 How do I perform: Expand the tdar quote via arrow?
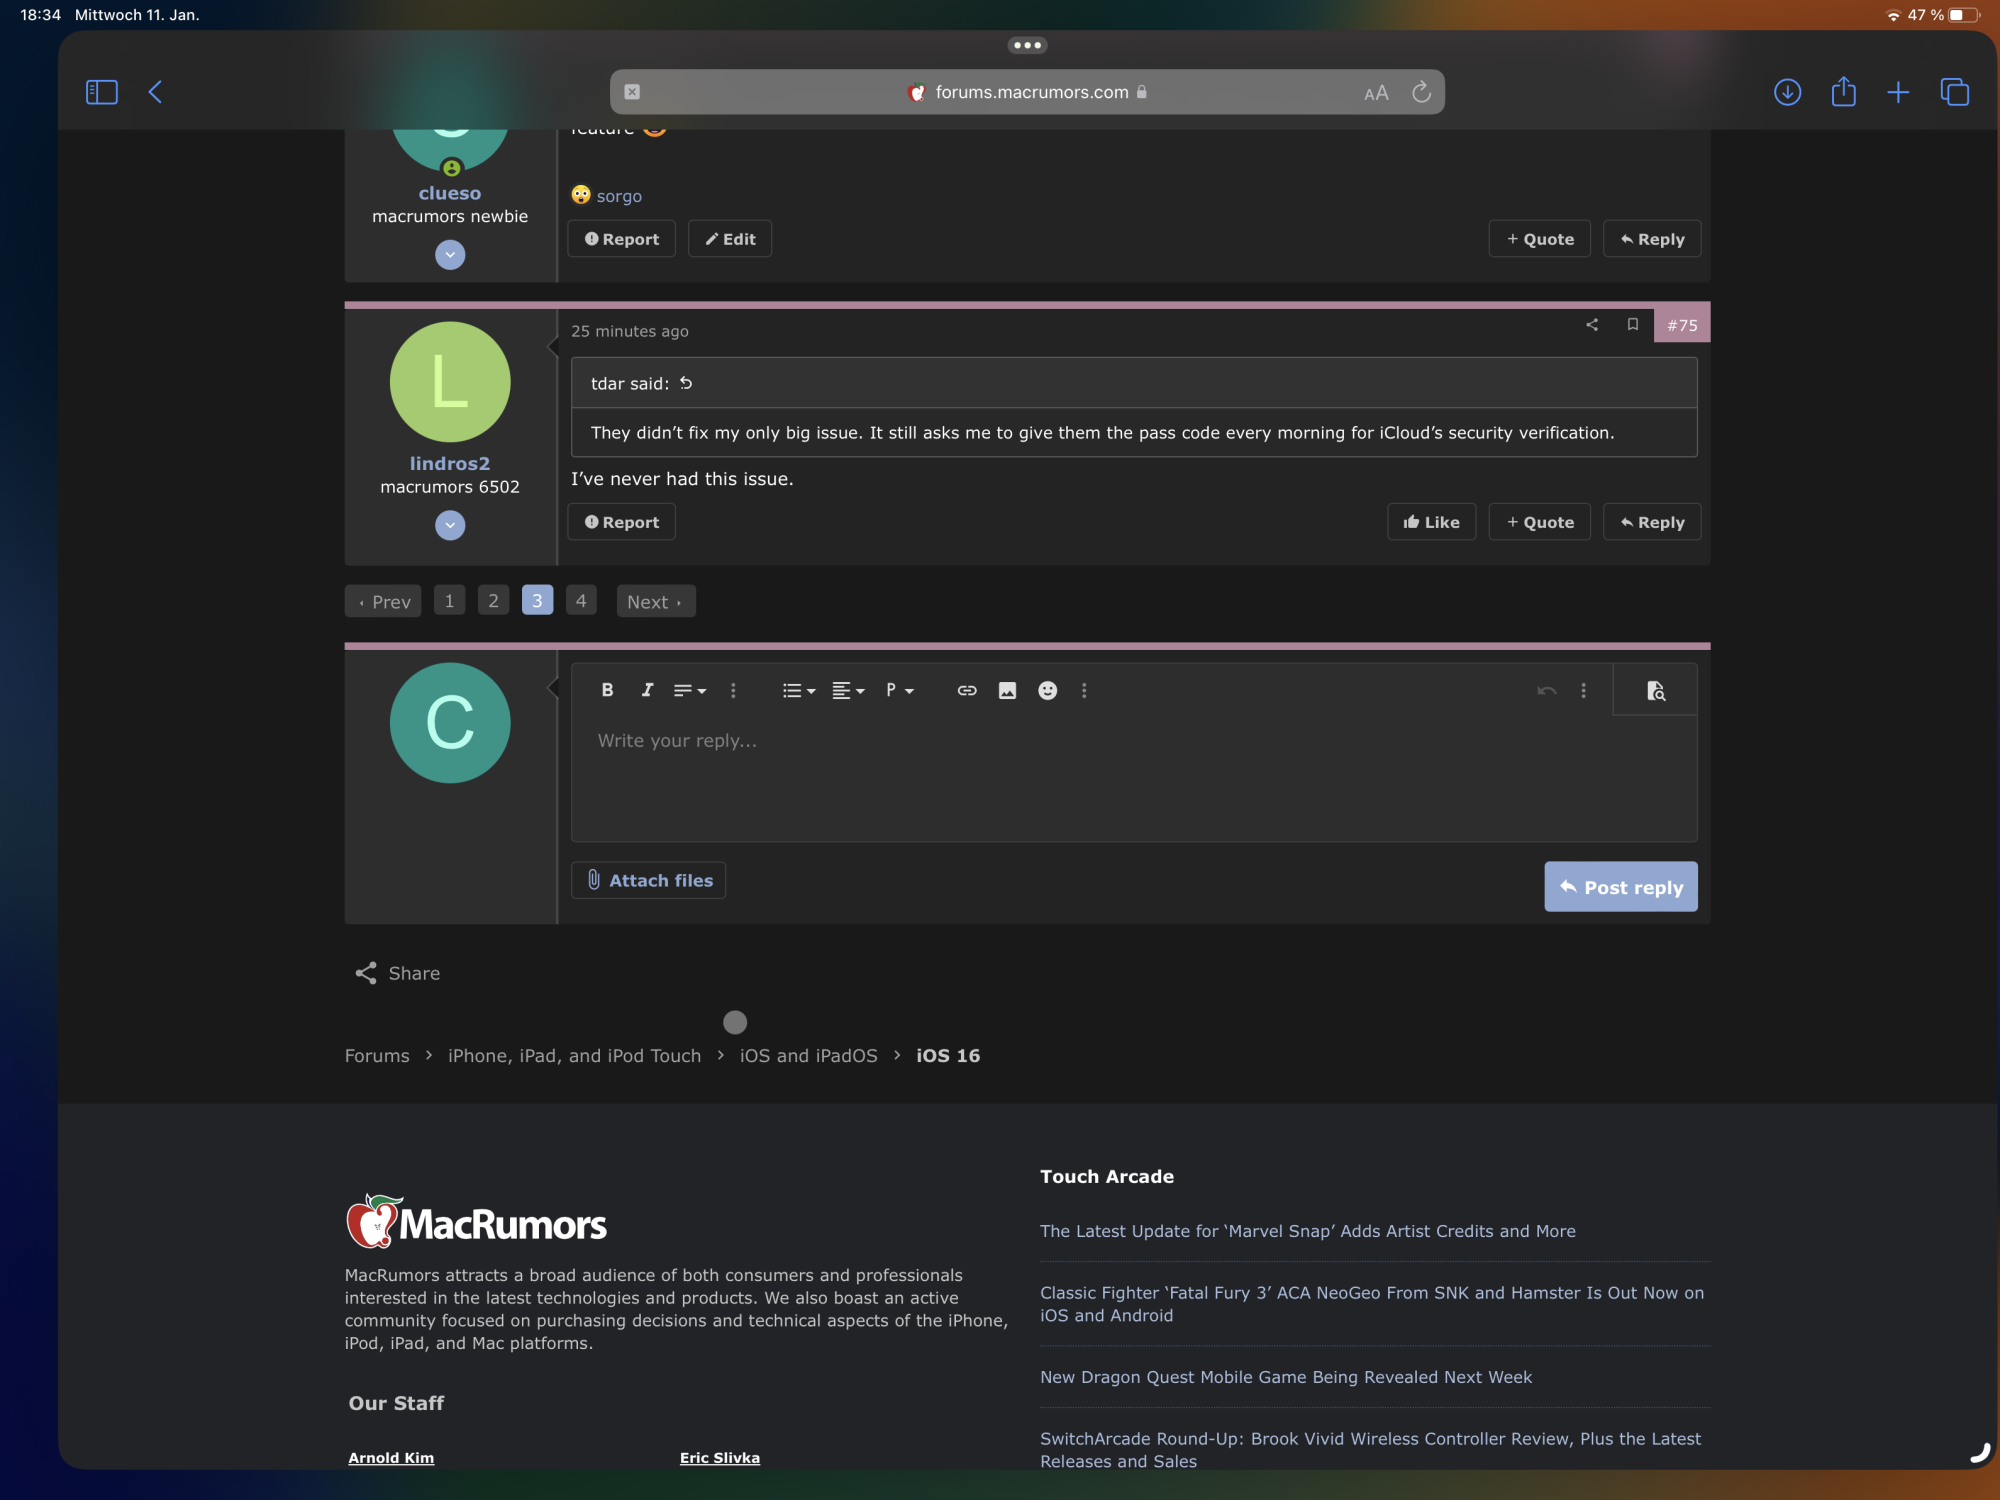click(x=686, y=383)
